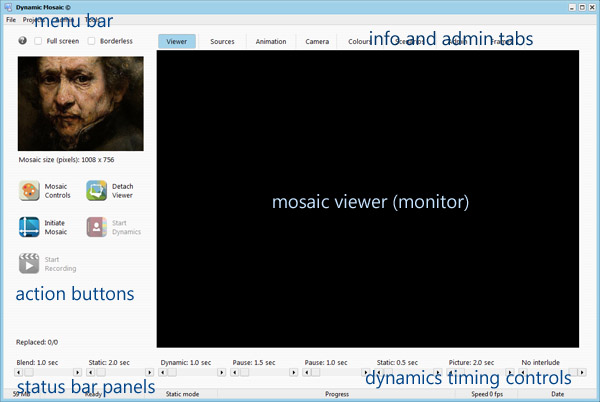This screenshot has height=402, width=600.
Task: Click the black mosaic viewer monitor area
Action: tap(368, 200)
